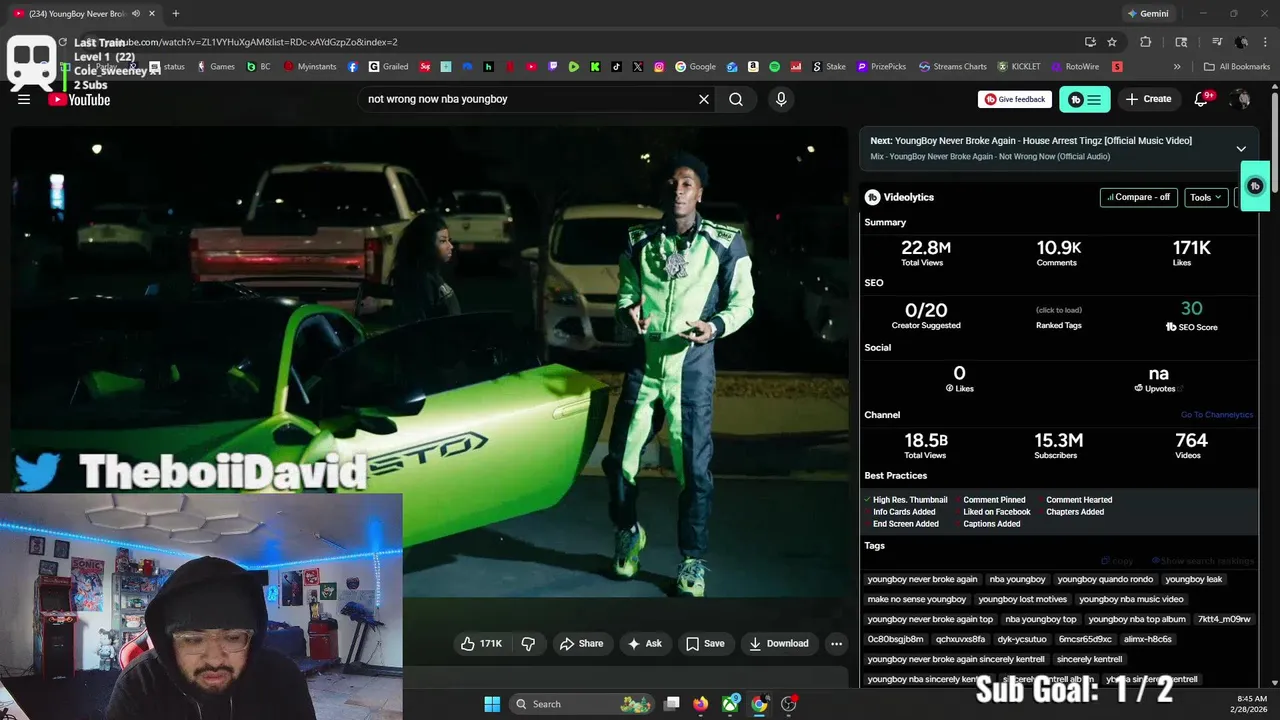
Task: Open the Streams Charts bookmark
Action: point(952,67)
